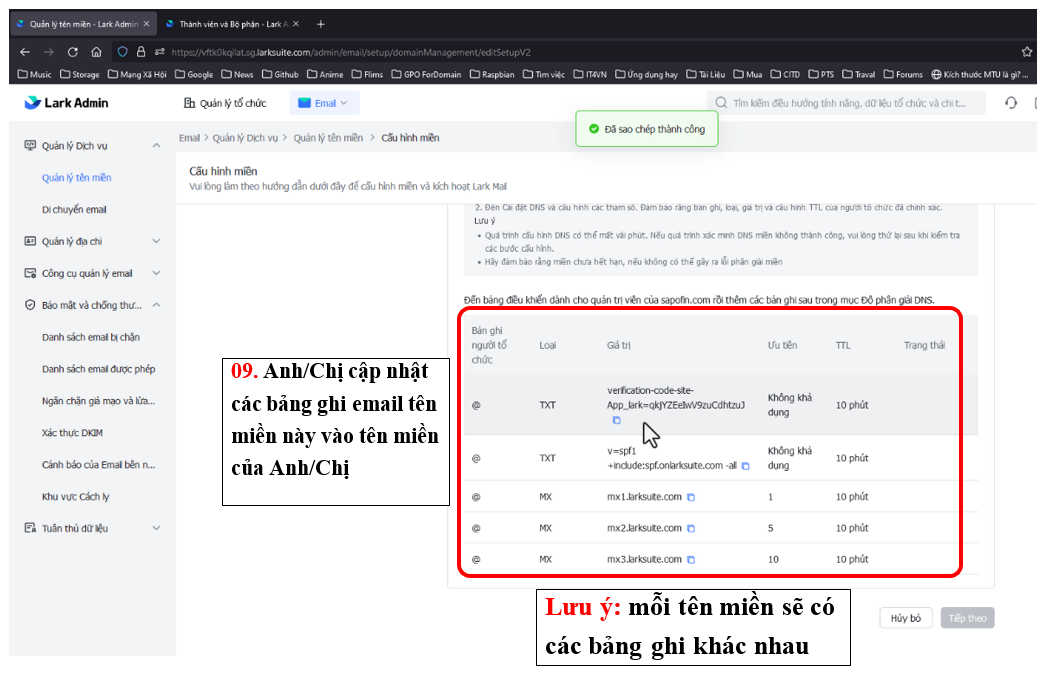
Task: Click mx1.larksuite.com value text
Action: click(x=644, y=497)
